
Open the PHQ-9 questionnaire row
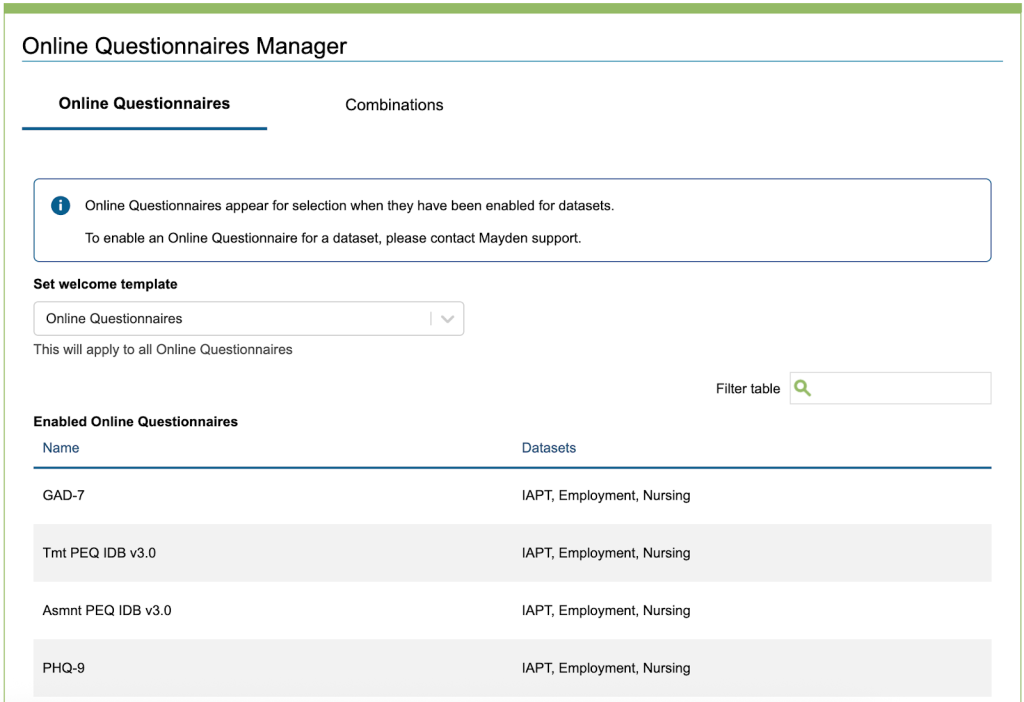pyautogui.click(x=64, y=668)
